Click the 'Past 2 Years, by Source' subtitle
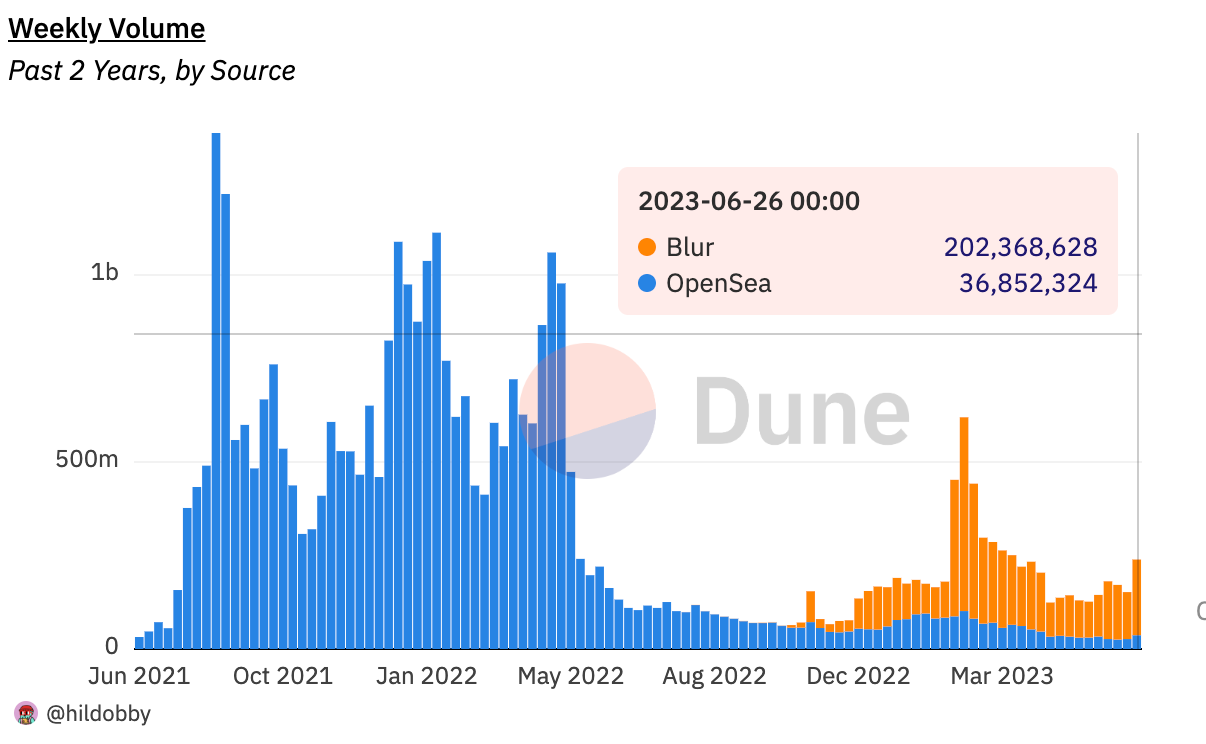1206x744 pixels. point(152,71)
